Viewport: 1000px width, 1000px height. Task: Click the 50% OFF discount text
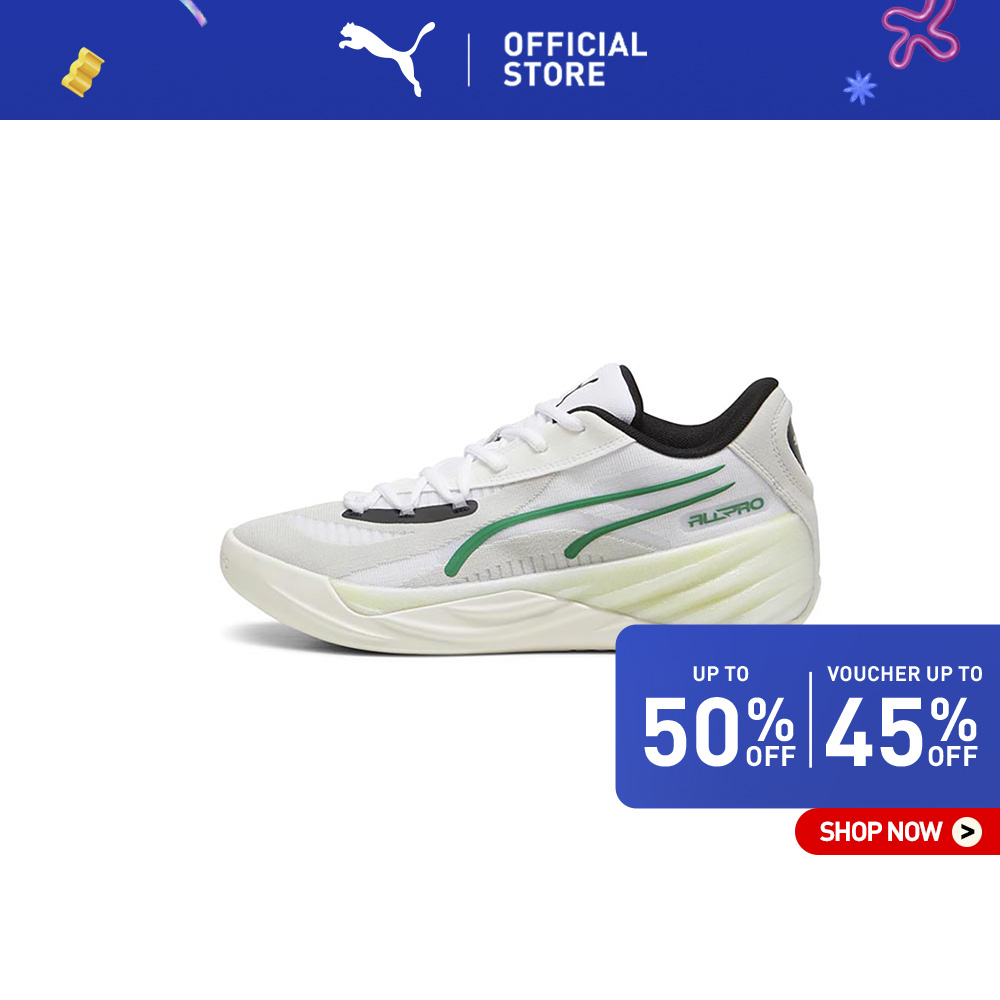point(719,731)
